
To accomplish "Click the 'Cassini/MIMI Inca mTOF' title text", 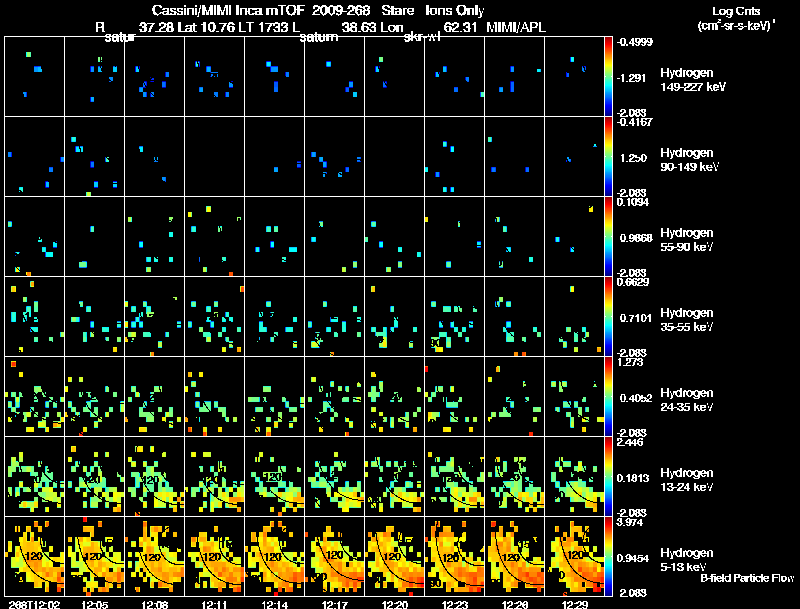I will (x=228, y=10).
